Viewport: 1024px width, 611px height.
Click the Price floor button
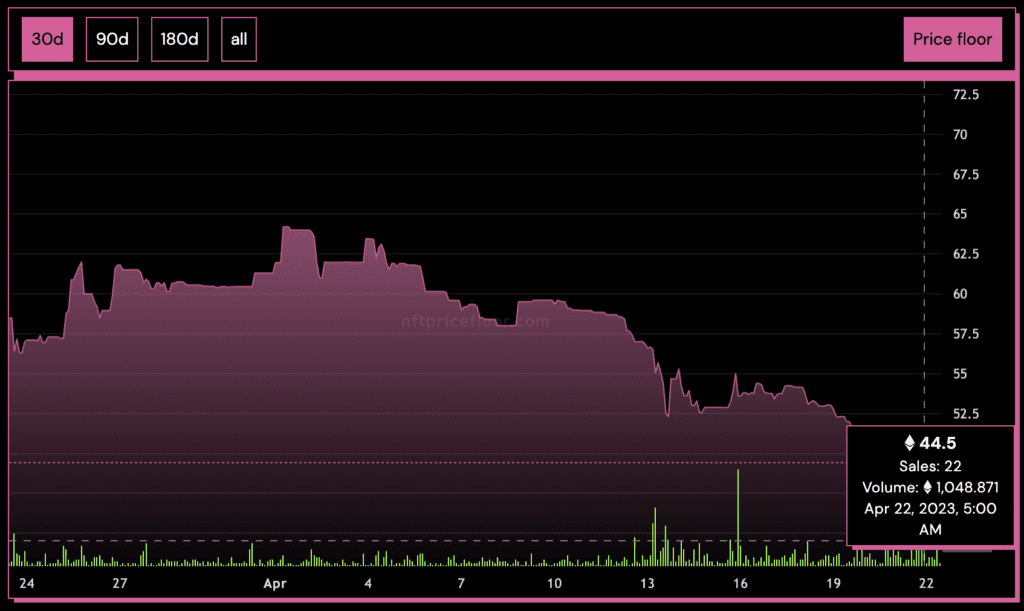(952, 39)
